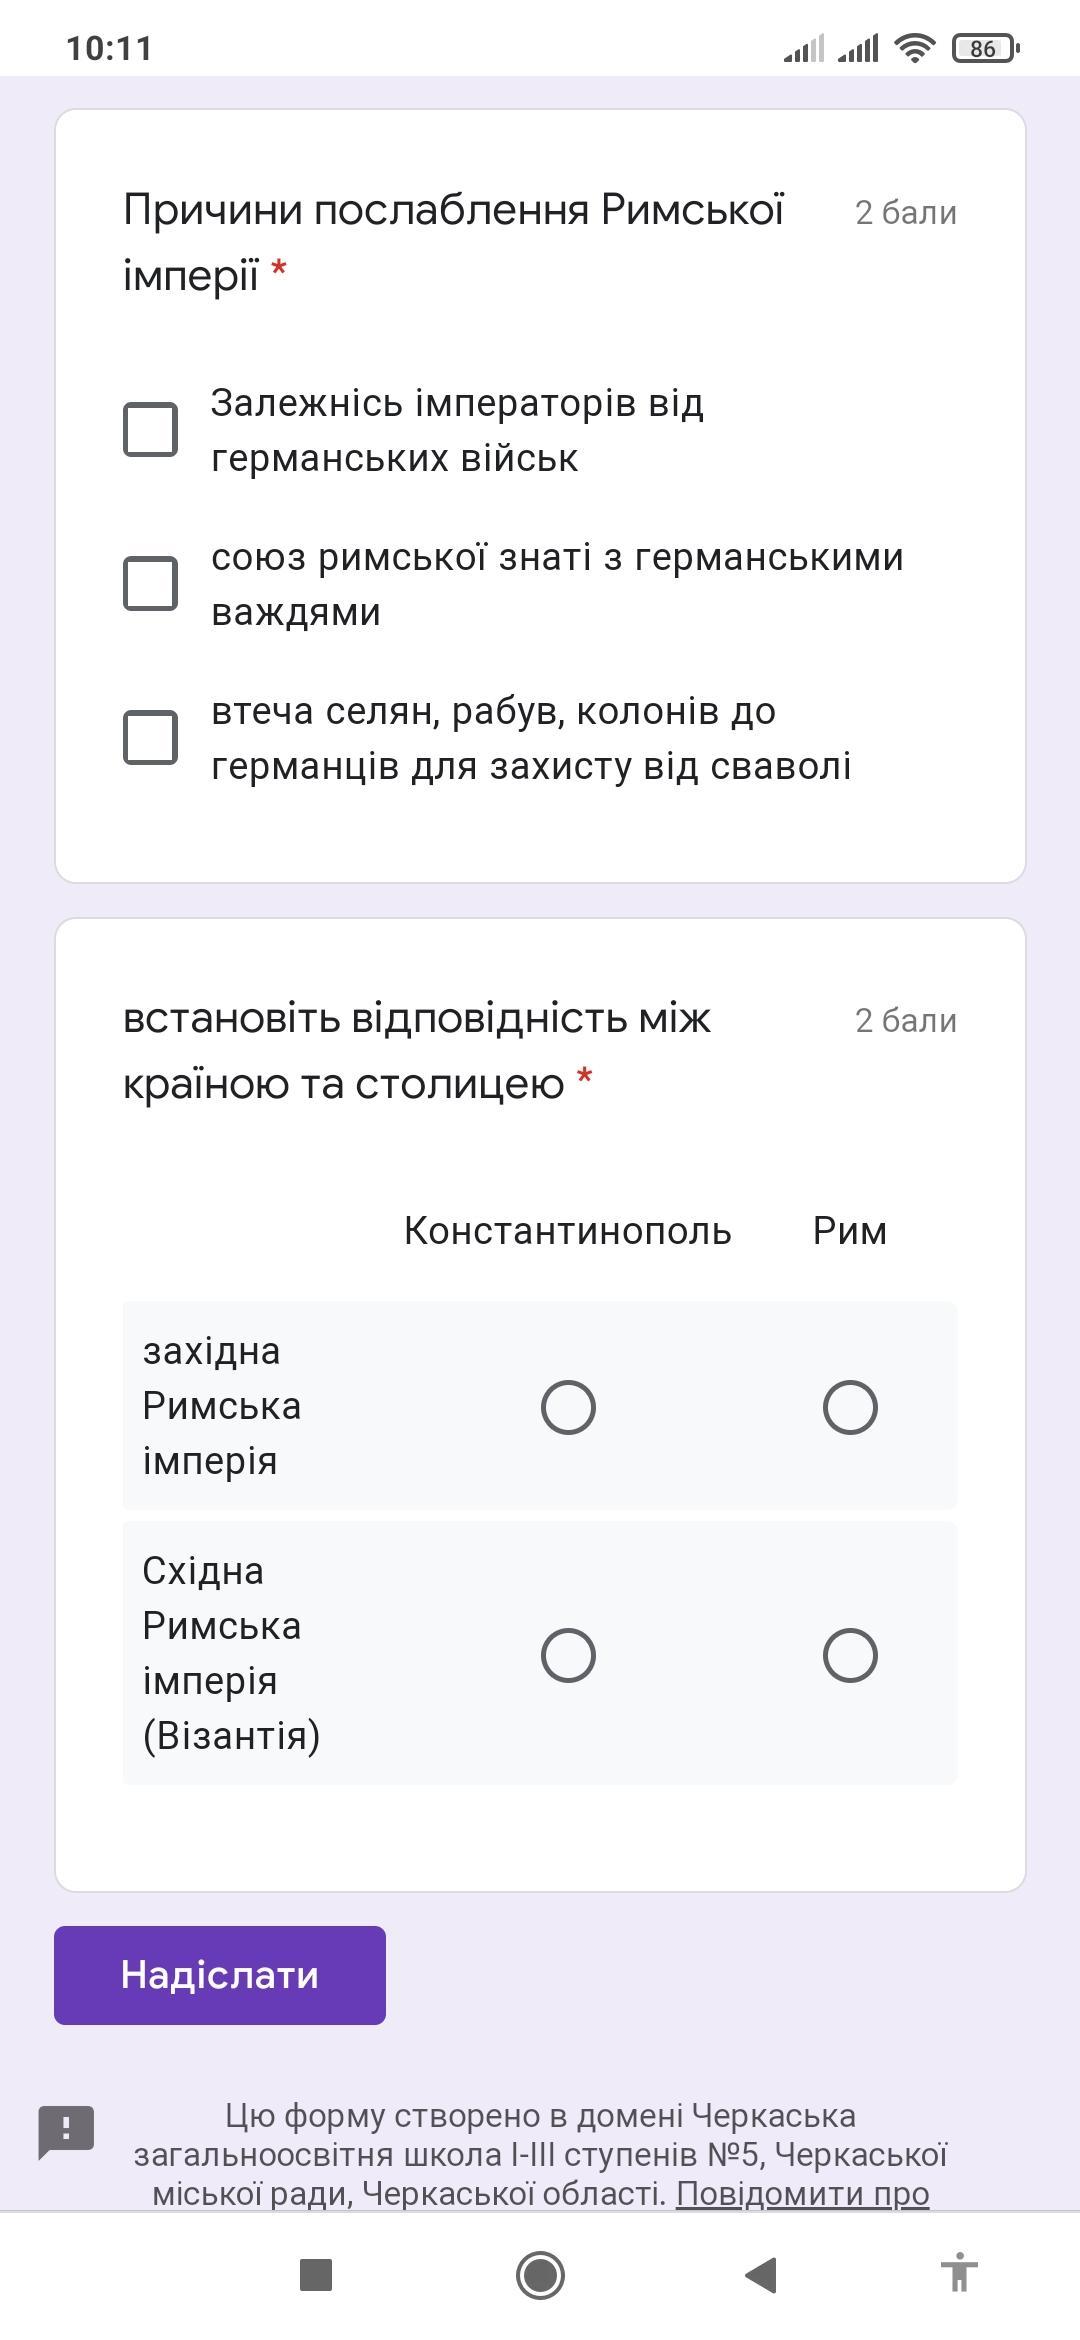
Task: Select 'втеча селян, рабув, колонів' checkbox
Action: pos(150,738)
